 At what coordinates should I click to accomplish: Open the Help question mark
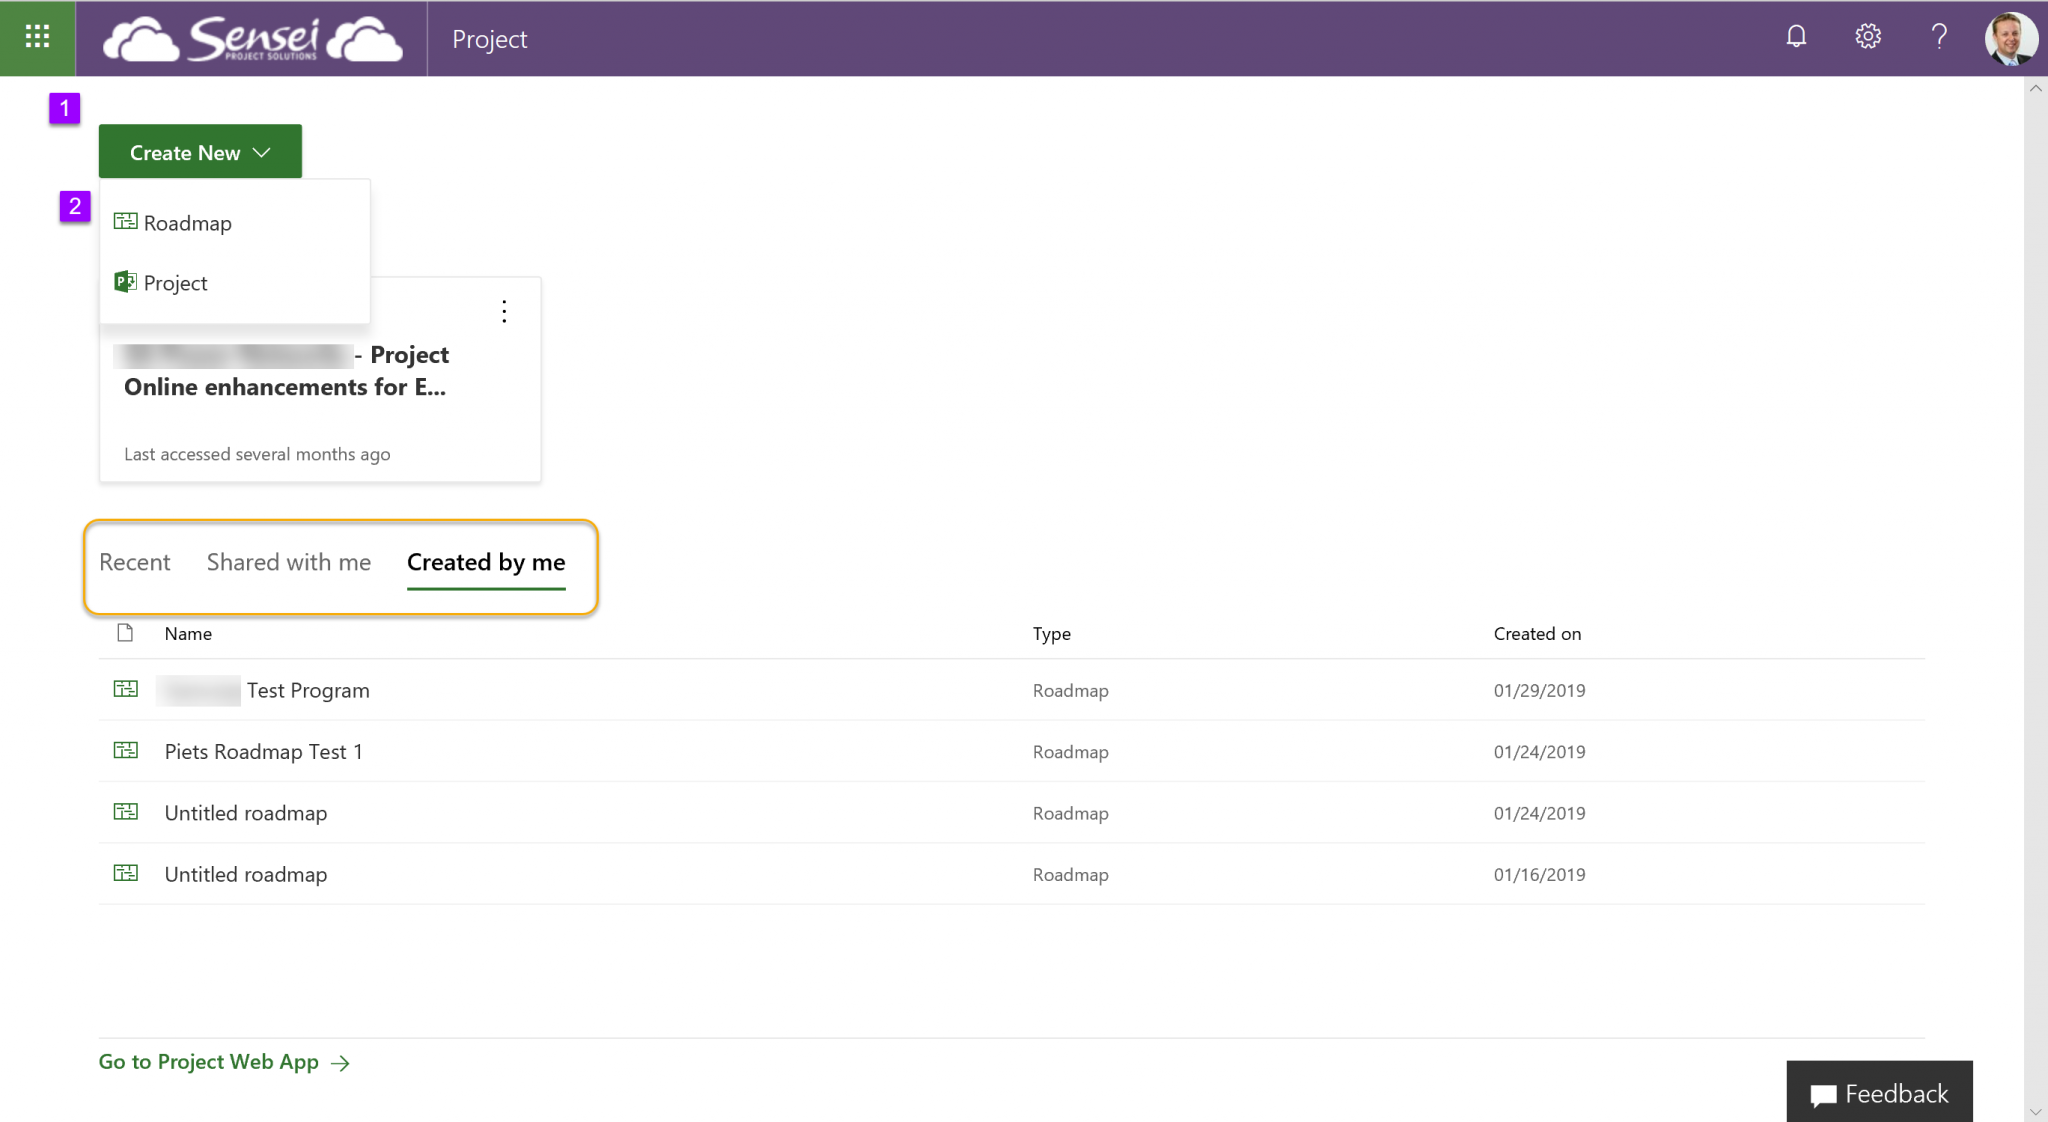(x=1938, y=37)
